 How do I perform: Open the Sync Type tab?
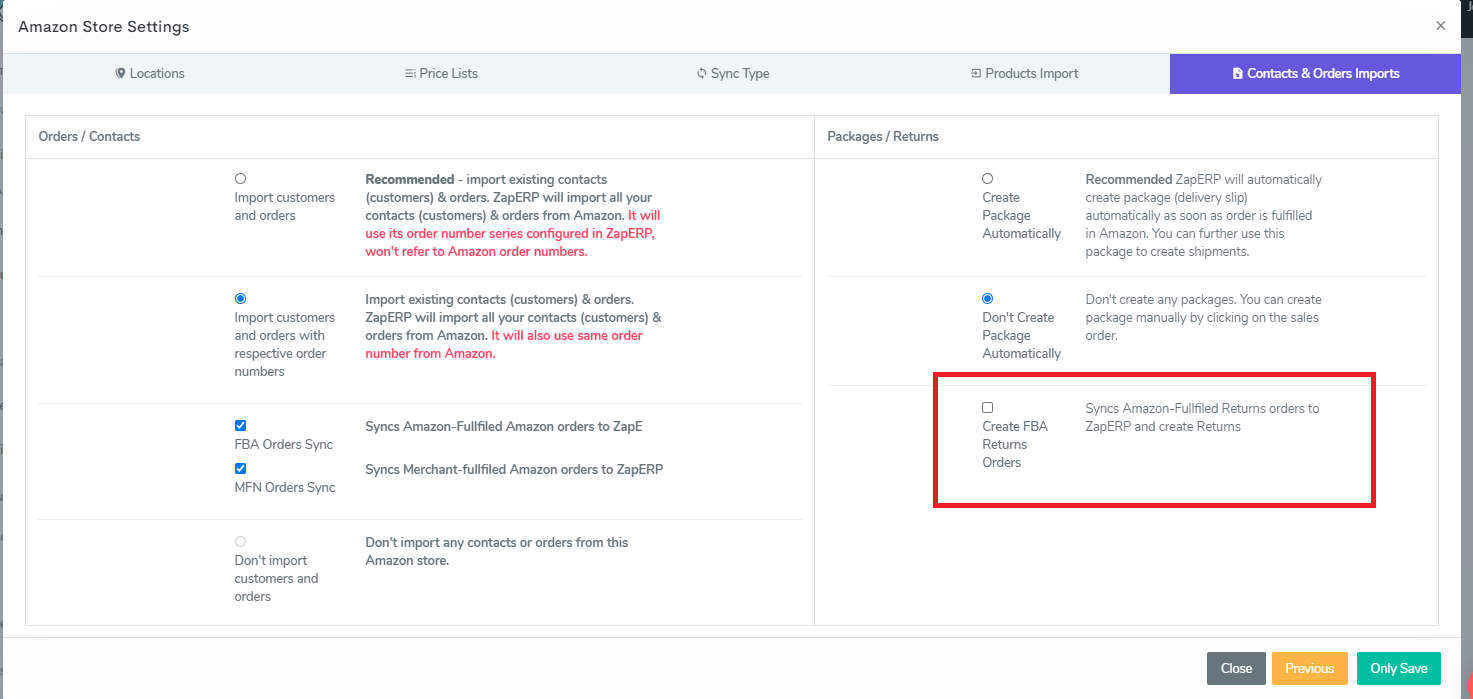(x=733, y=73)
